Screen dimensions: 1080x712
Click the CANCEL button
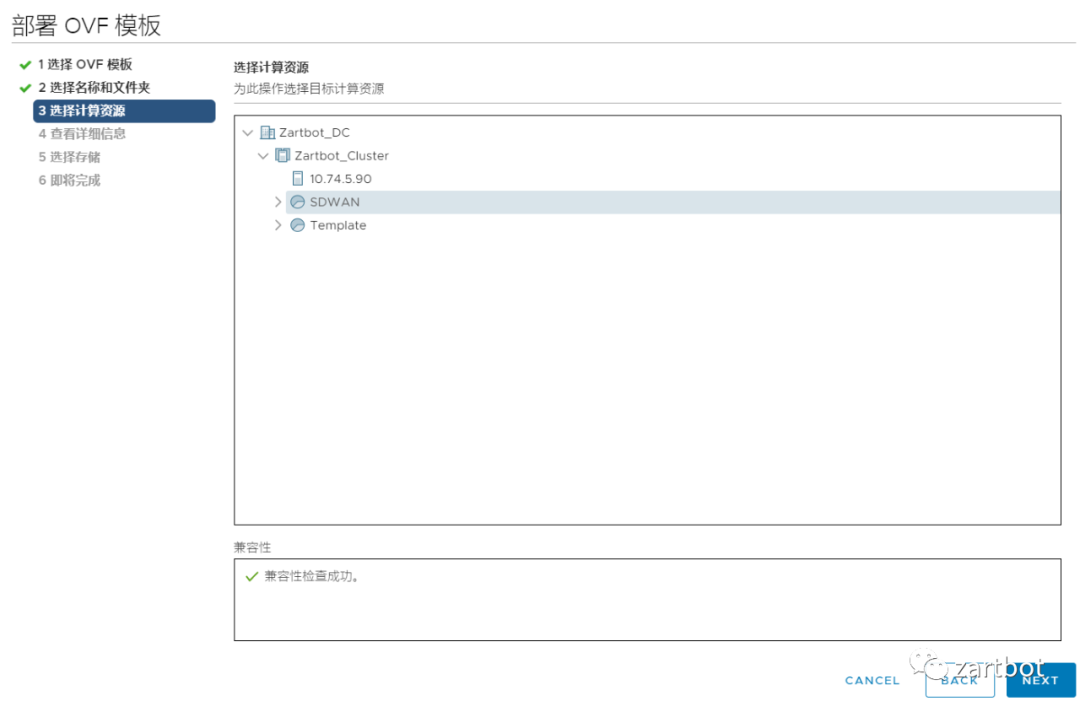872,680
